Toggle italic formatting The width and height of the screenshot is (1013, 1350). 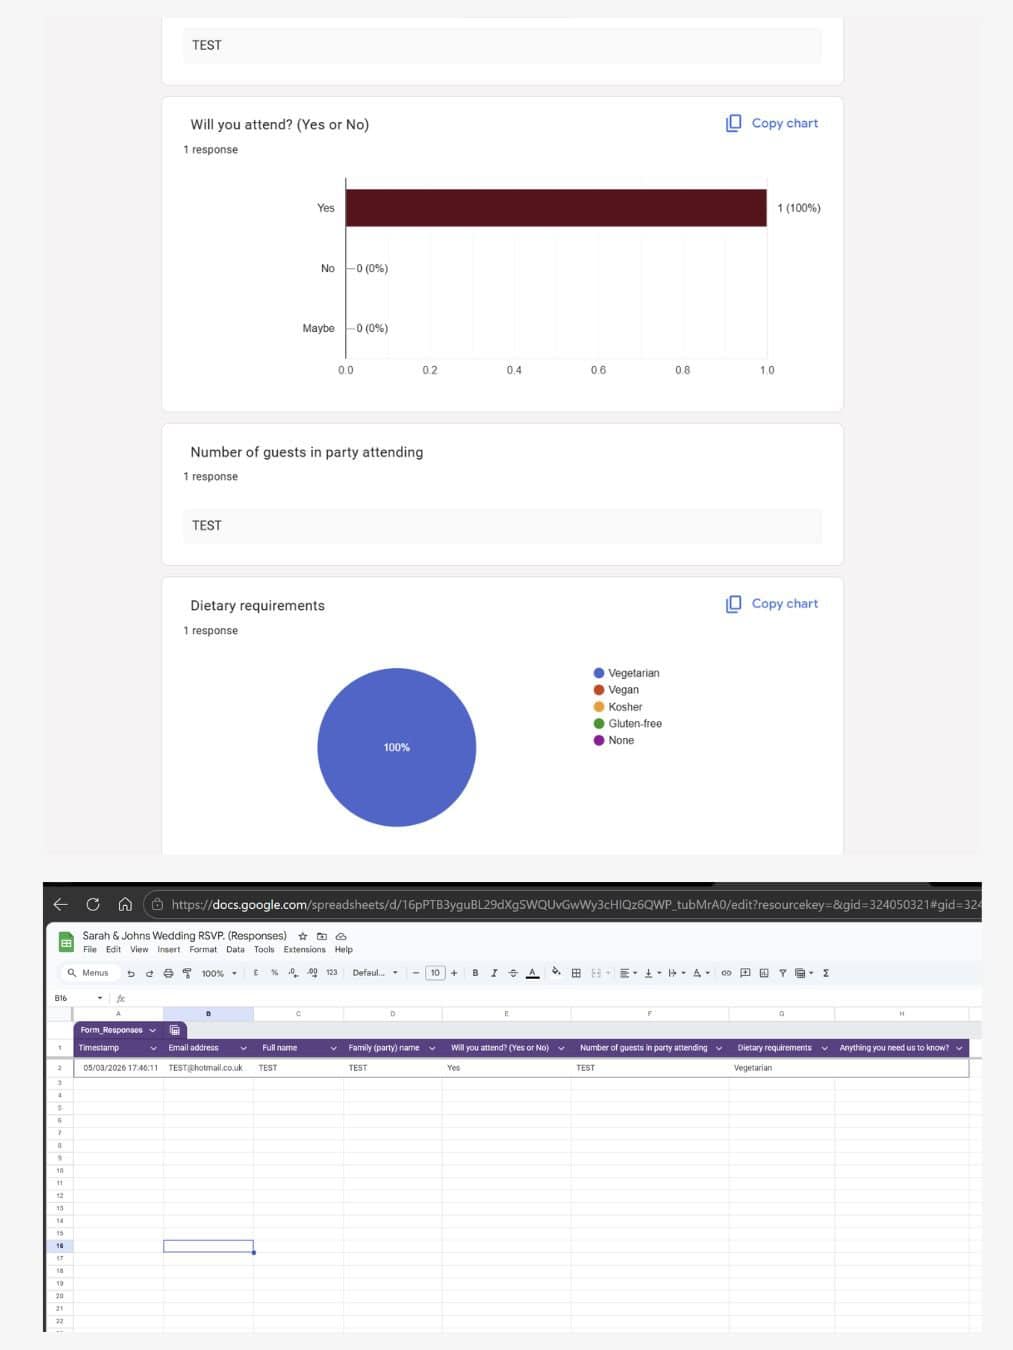(x=494, y=973)
